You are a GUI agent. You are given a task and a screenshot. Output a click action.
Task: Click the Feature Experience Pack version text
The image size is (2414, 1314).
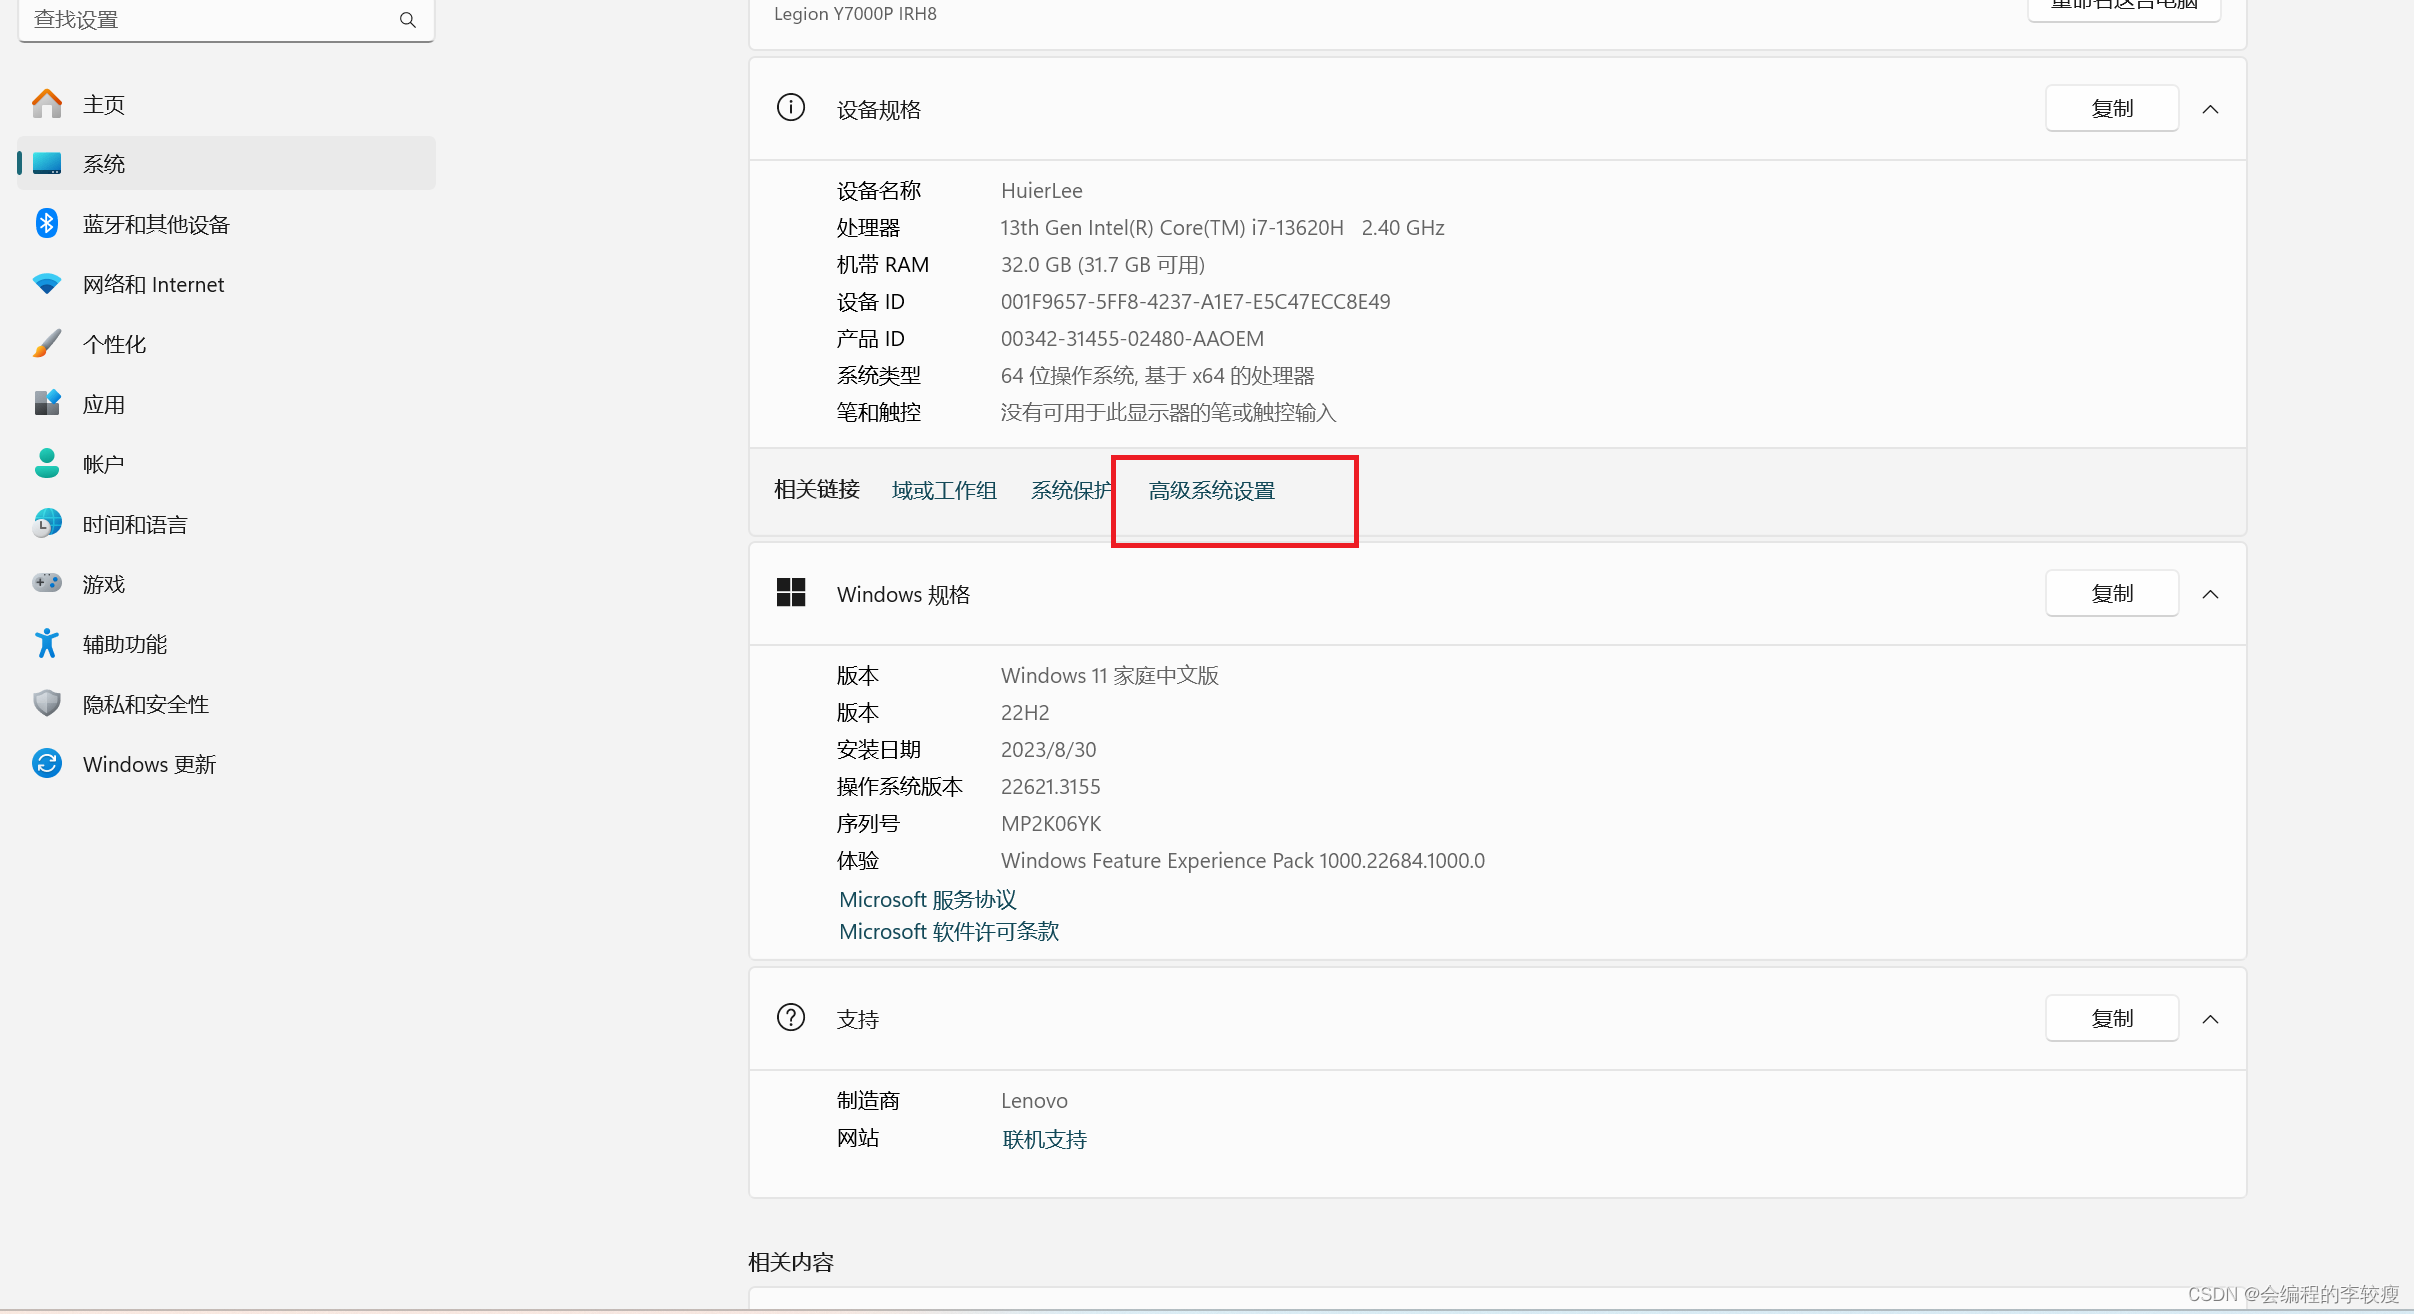tap(1243, 860)
